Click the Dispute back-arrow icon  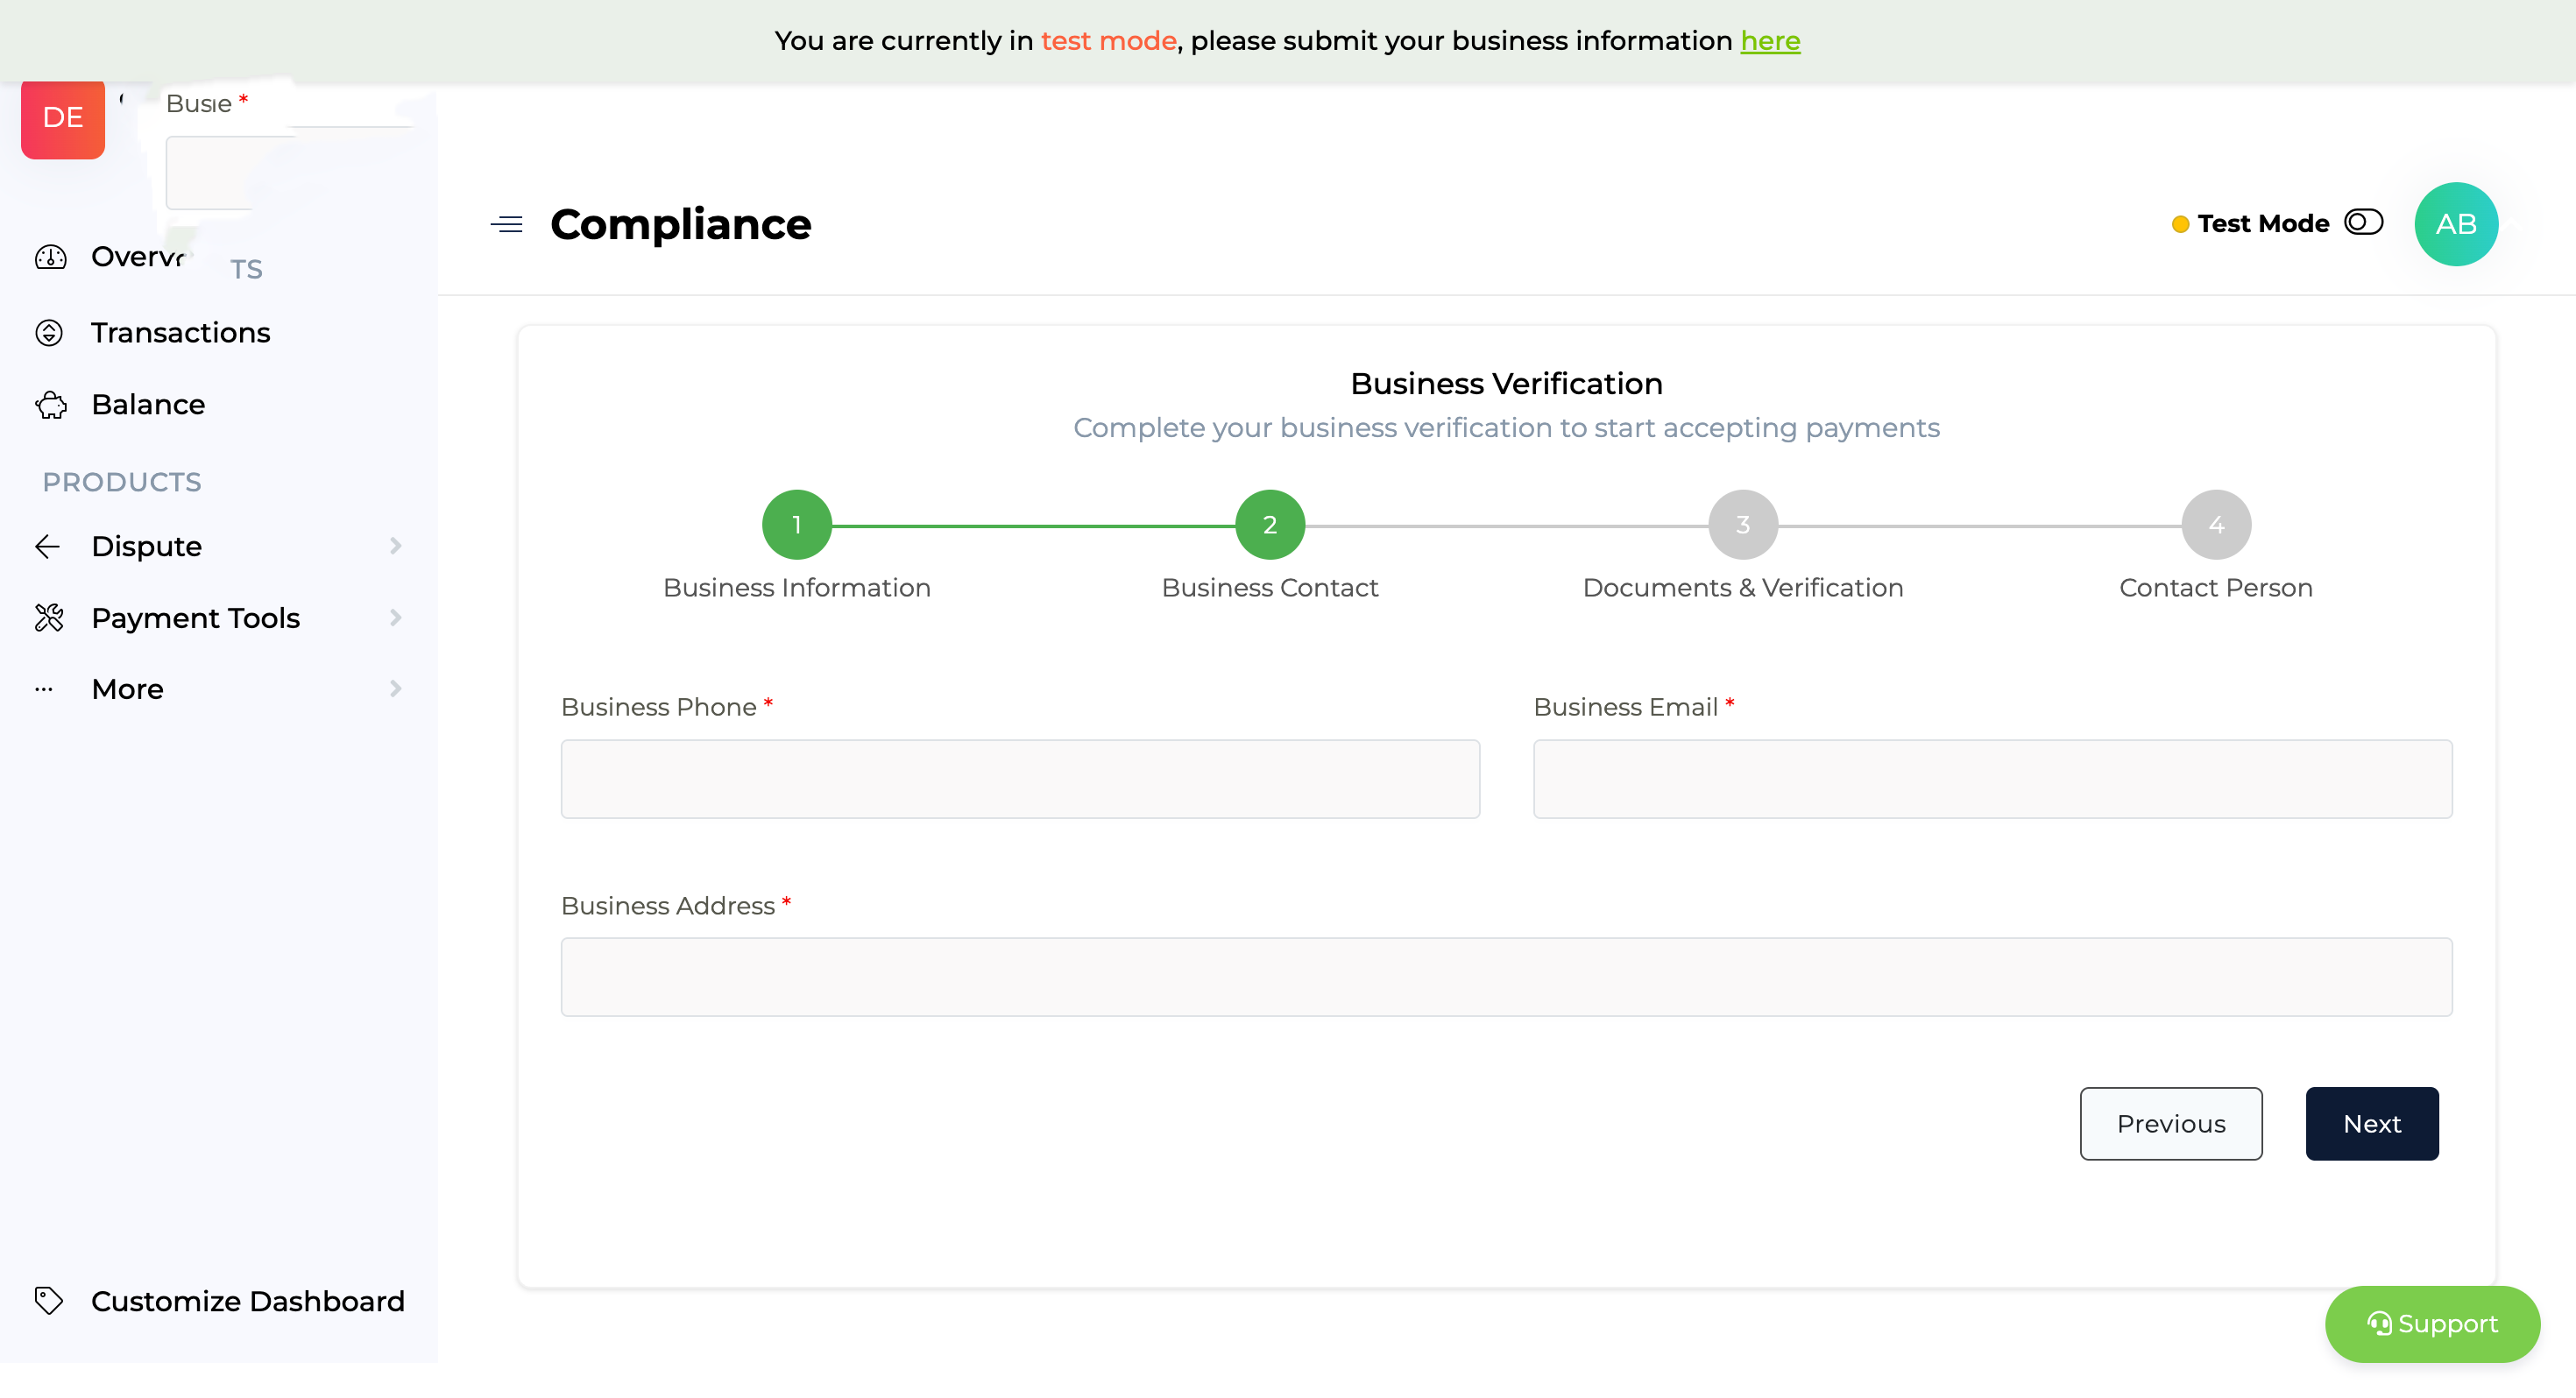(48, 546)
